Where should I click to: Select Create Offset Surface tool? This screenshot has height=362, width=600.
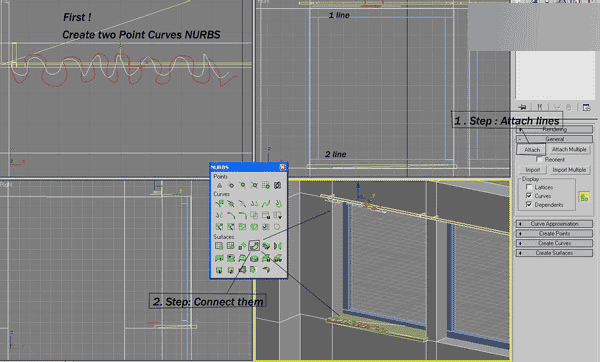pyautogui.click(x=266, y=246)
